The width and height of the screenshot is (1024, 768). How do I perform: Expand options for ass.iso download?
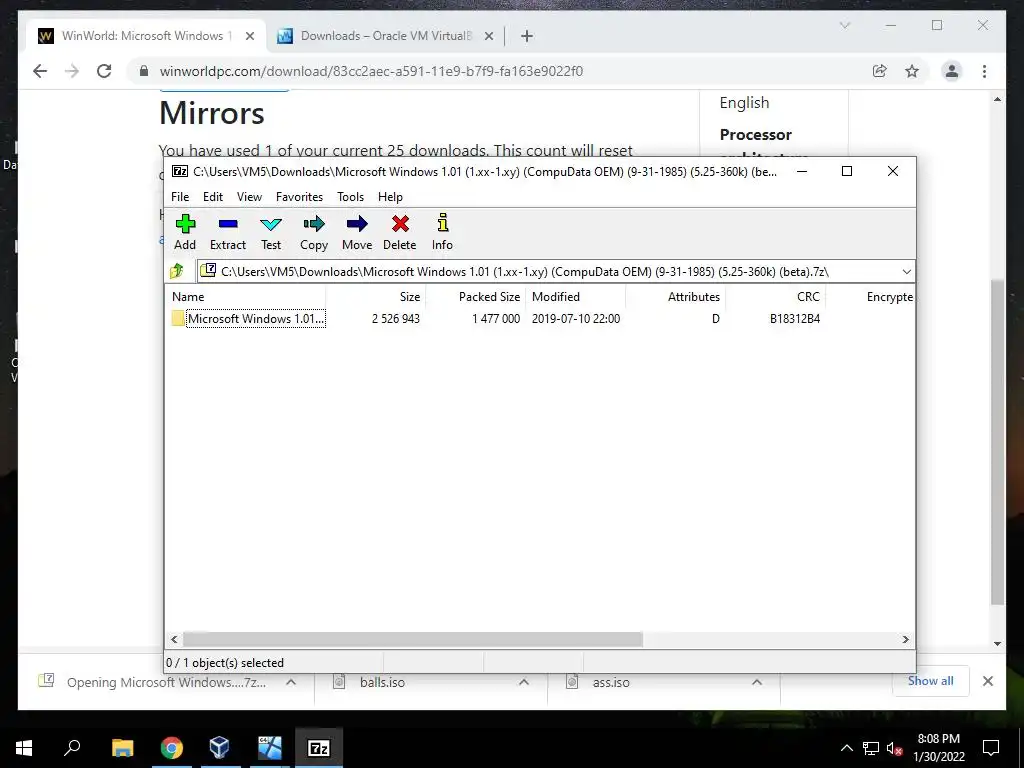[x=756, y=682]
